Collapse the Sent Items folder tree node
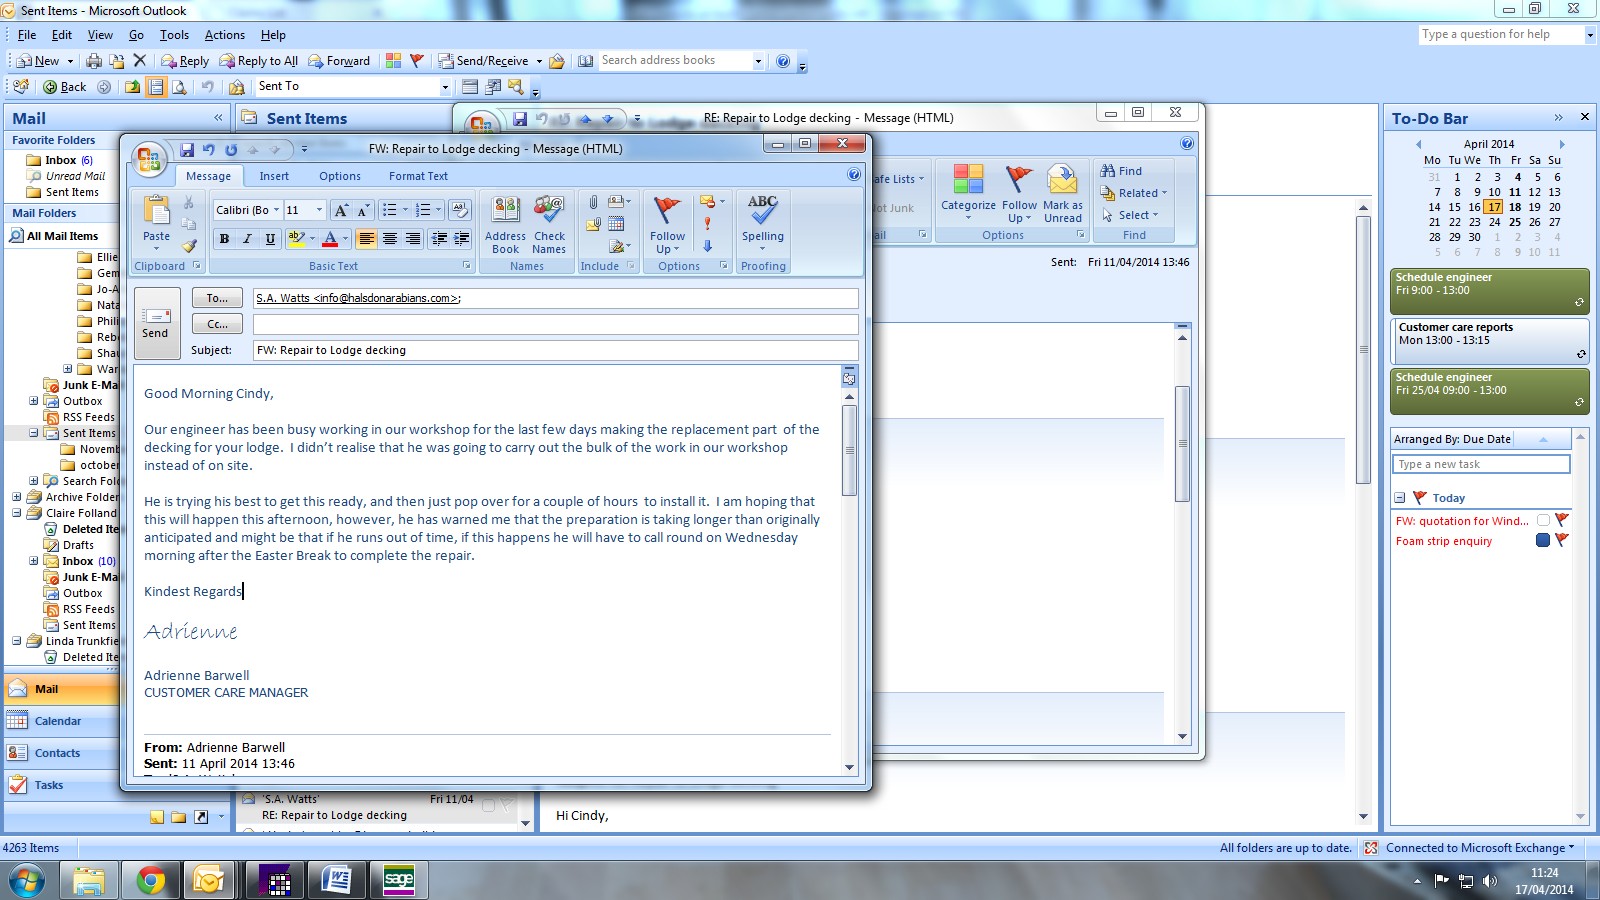 [x=34, y=433]
